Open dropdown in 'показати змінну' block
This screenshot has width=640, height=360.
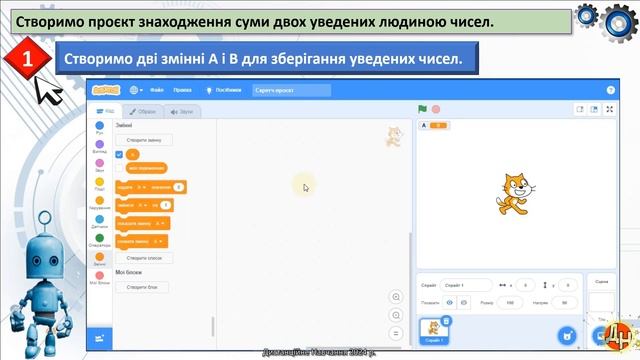[x=160, y=224]
